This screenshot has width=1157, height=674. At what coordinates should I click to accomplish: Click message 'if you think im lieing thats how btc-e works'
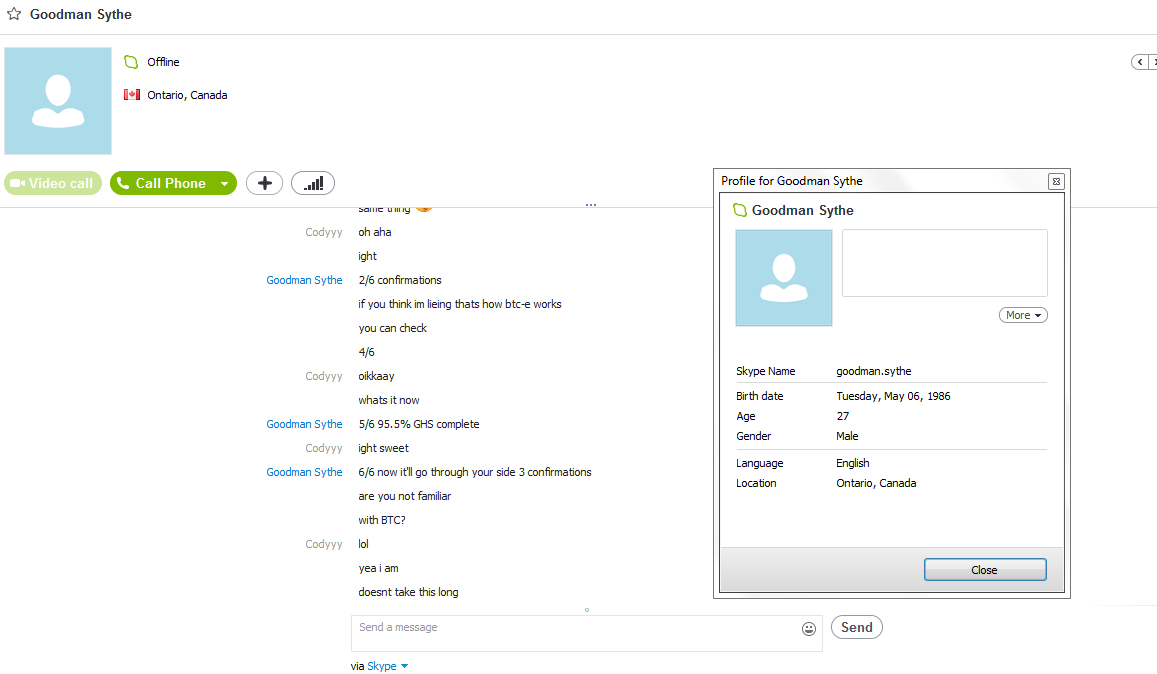tap(460, 304)
